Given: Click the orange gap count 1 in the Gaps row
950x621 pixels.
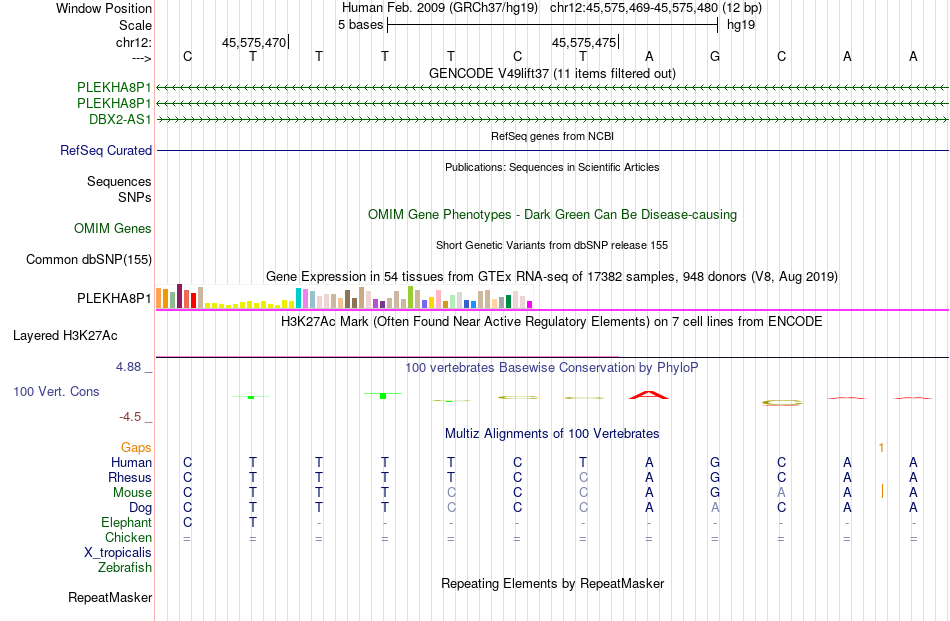Looking at the screenshot, I should coord(881,448).
